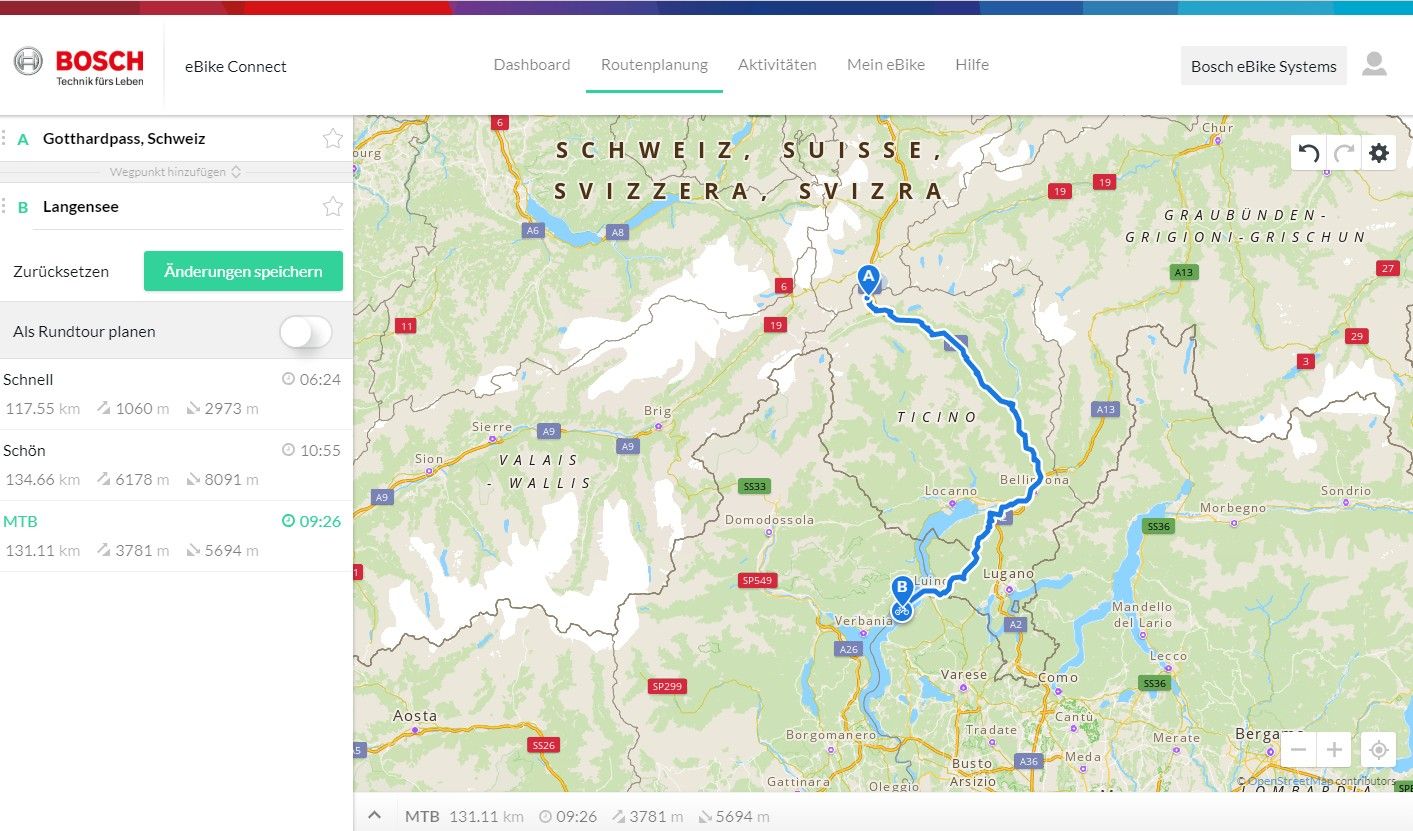Redo the route change
This screenshot has height=831, width=1413.
tap(1344, 153)
